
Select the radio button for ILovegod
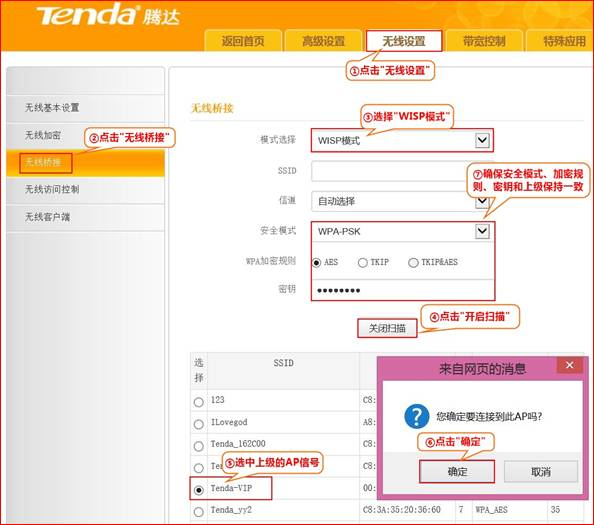click(x=199, y=424)
